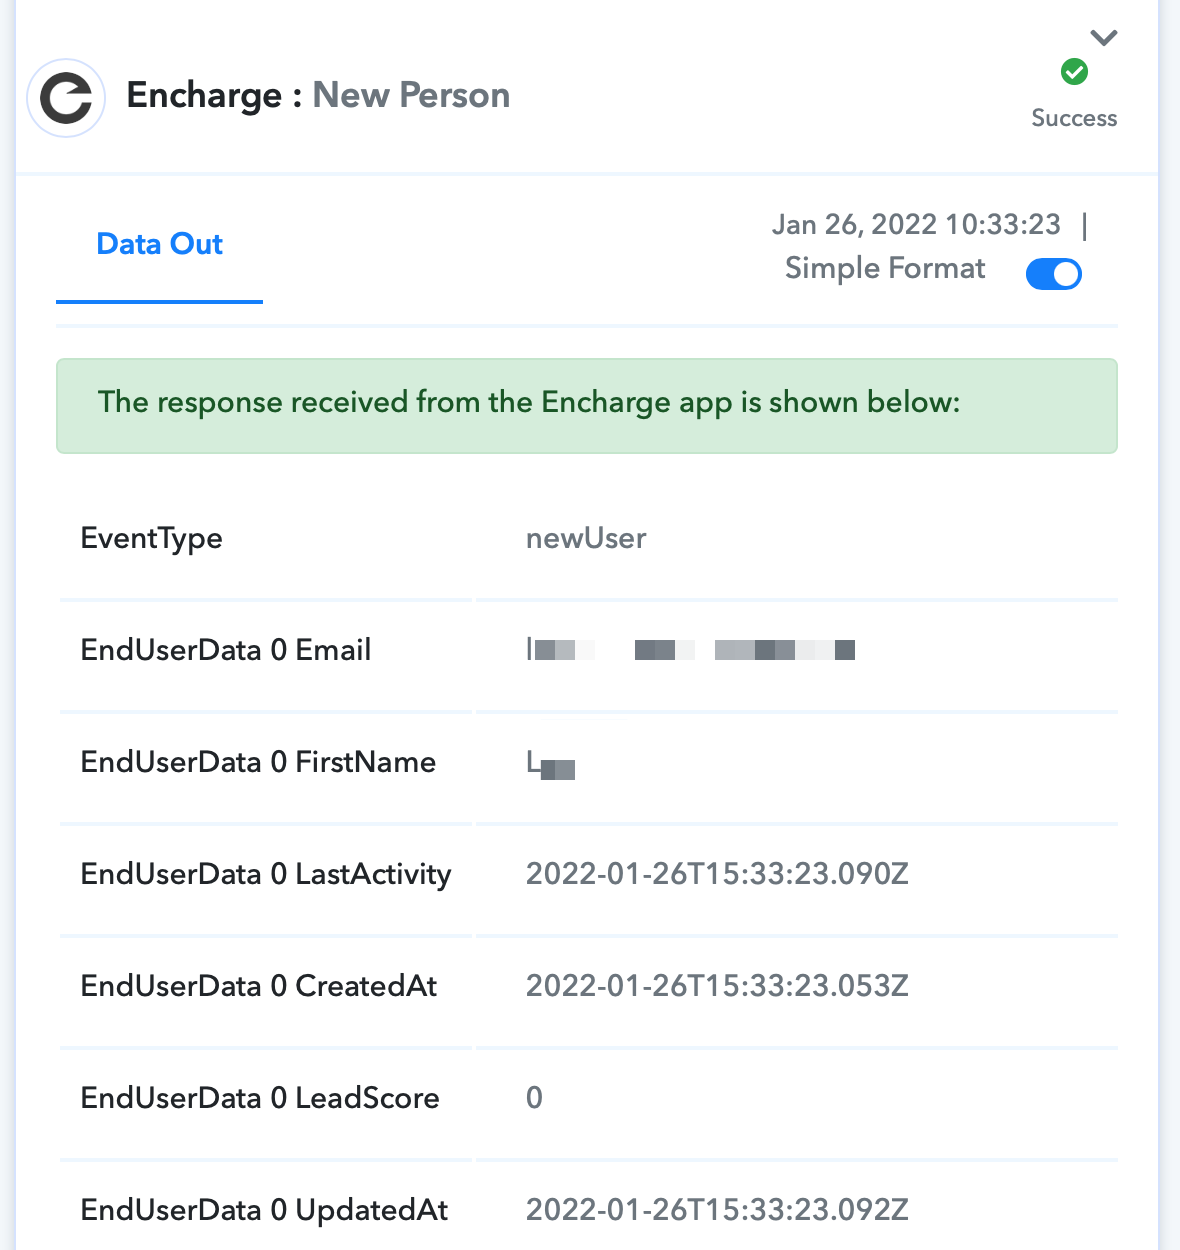Click the CreatedAt timestamp ending 053Z
Screen dimensions: 1180x1250
pyautogui.click(x=717, y=986)
